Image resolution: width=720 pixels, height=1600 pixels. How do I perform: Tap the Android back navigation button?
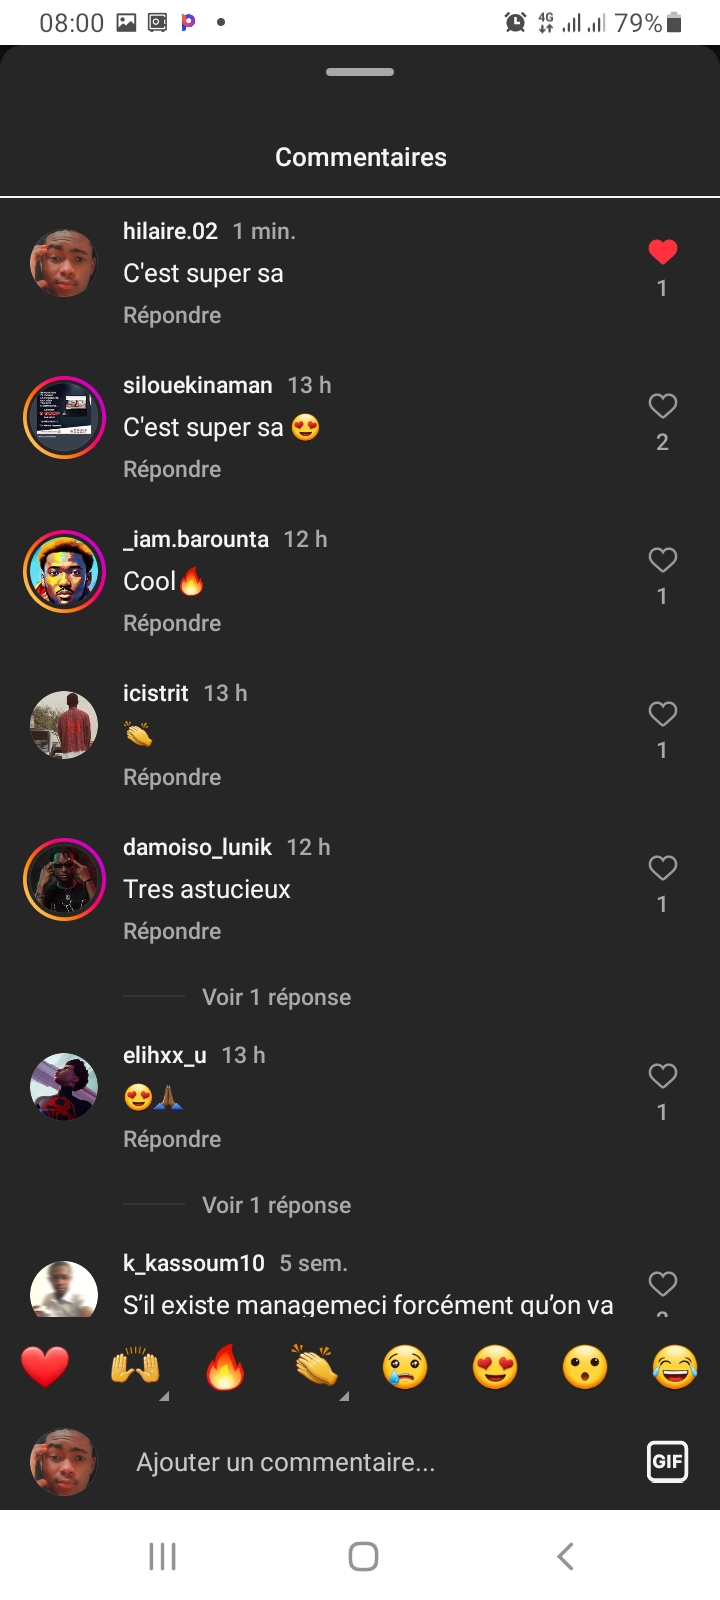[x=565, y=1556]
